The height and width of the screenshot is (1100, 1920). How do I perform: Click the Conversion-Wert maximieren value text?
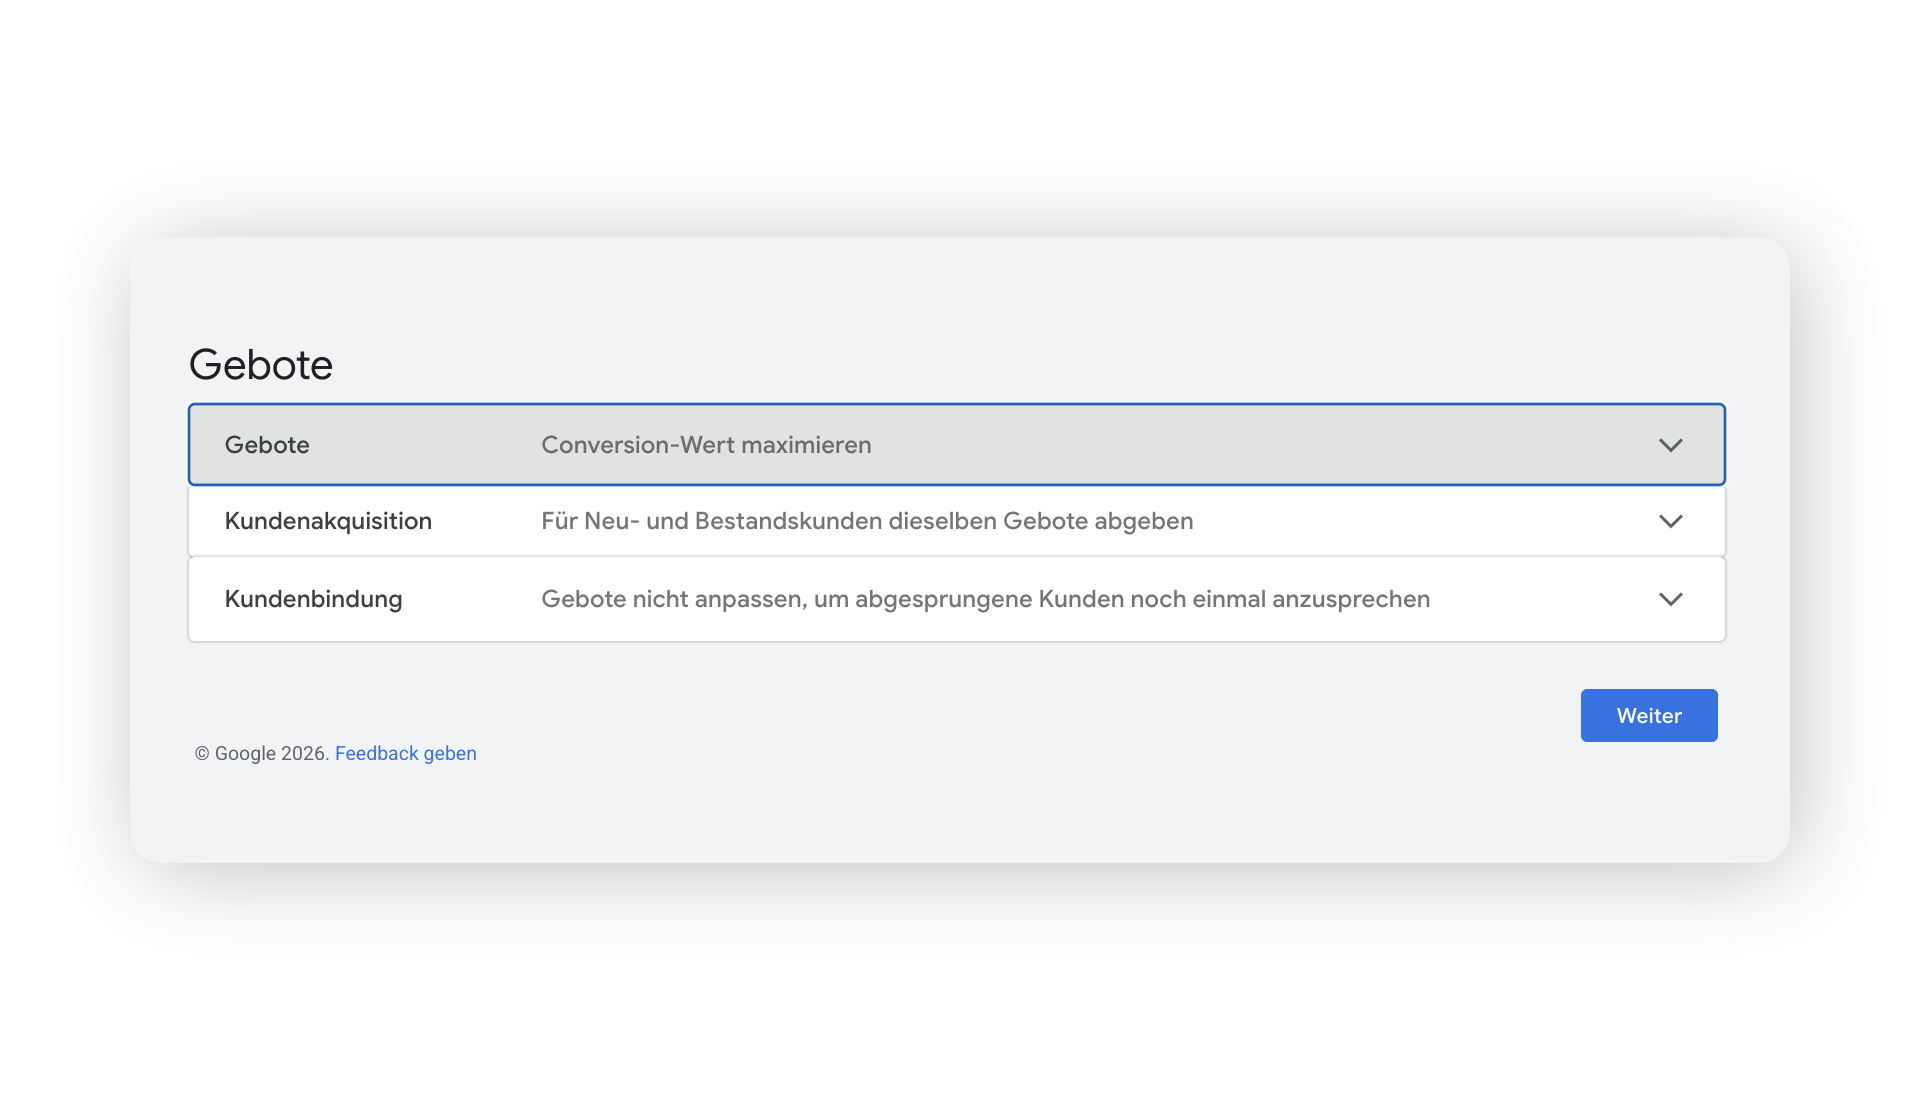(x=706, y=445)
